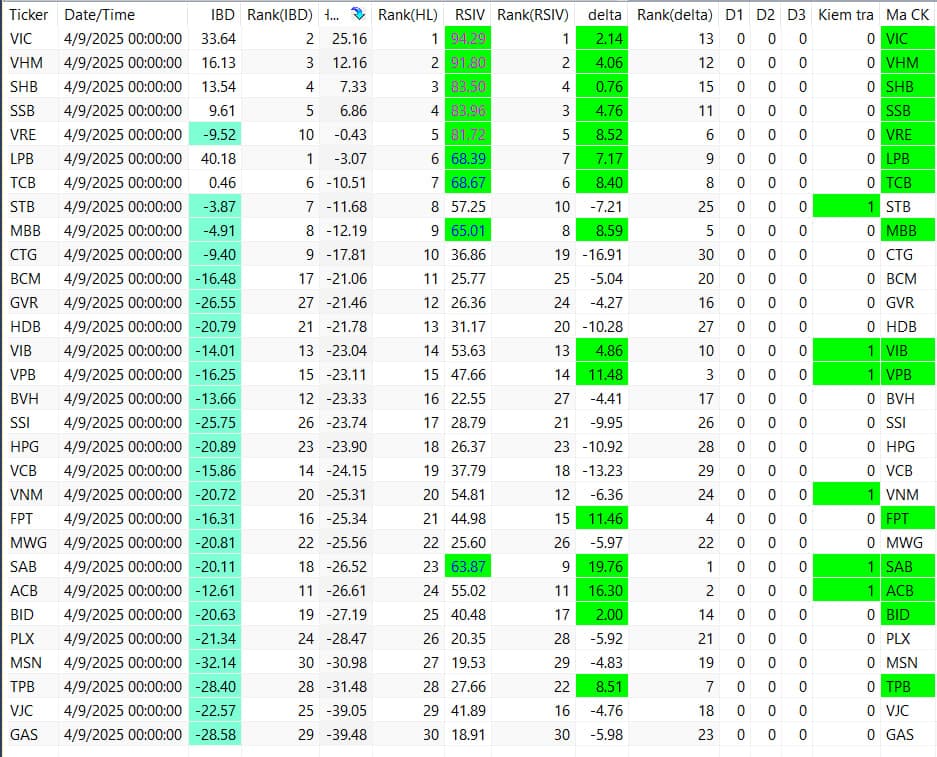The height and width of the screenshot is (757, 937).
Task: Click the green Ma CK cell TPB
Action: tap(908, 686)
